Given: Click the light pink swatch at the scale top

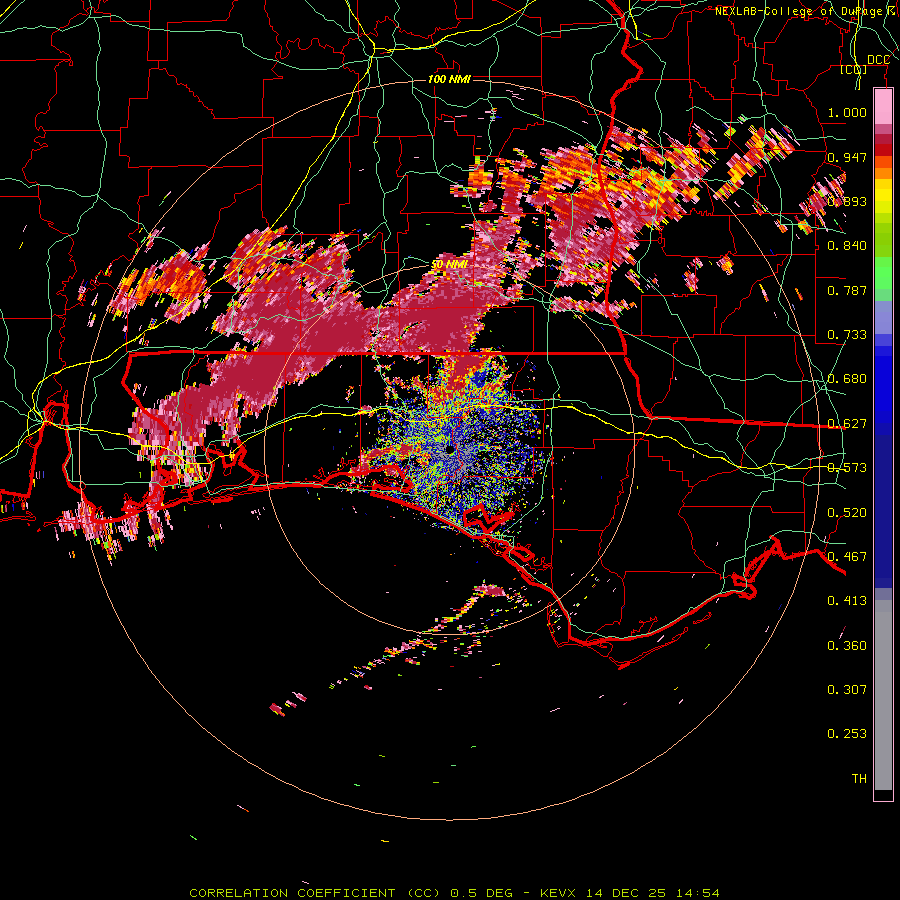Looking at the screenshot, I should [x=883, y=107].
